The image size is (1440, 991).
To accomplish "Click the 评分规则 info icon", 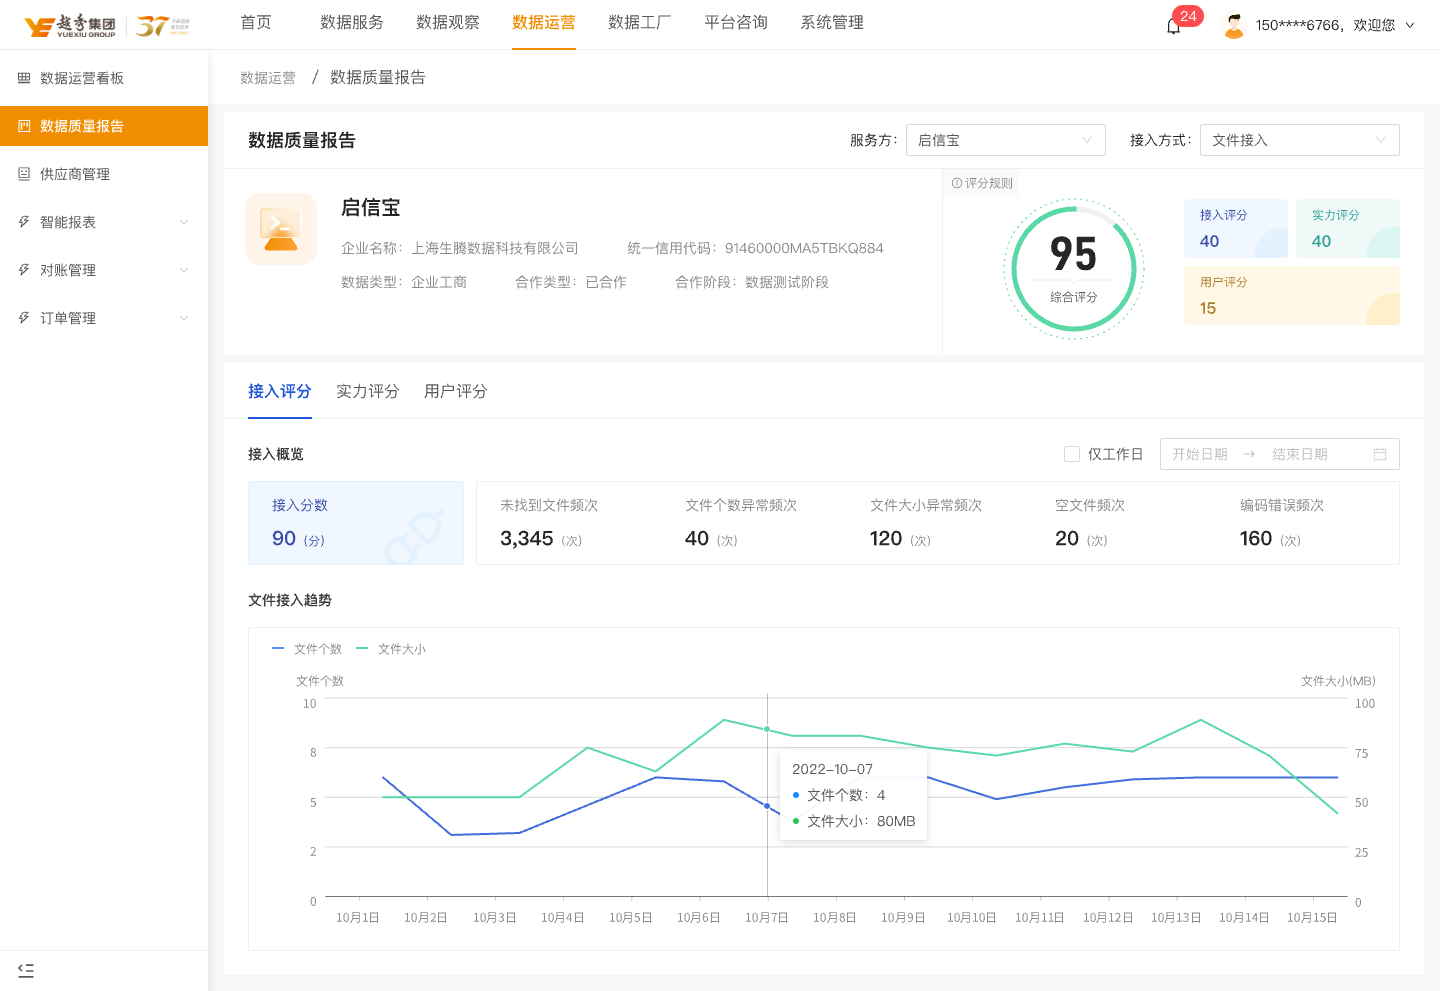I will coord(957,183).
